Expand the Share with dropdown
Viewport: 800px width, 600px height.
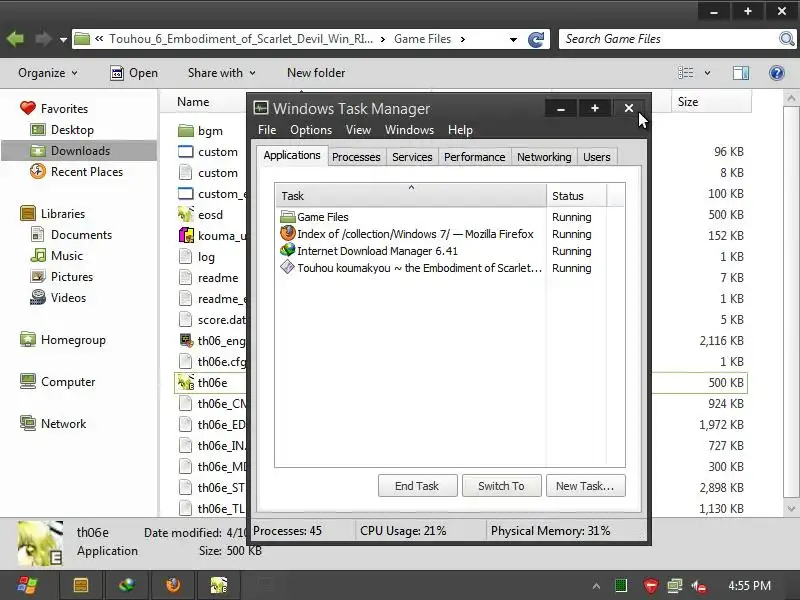point(221,73)
